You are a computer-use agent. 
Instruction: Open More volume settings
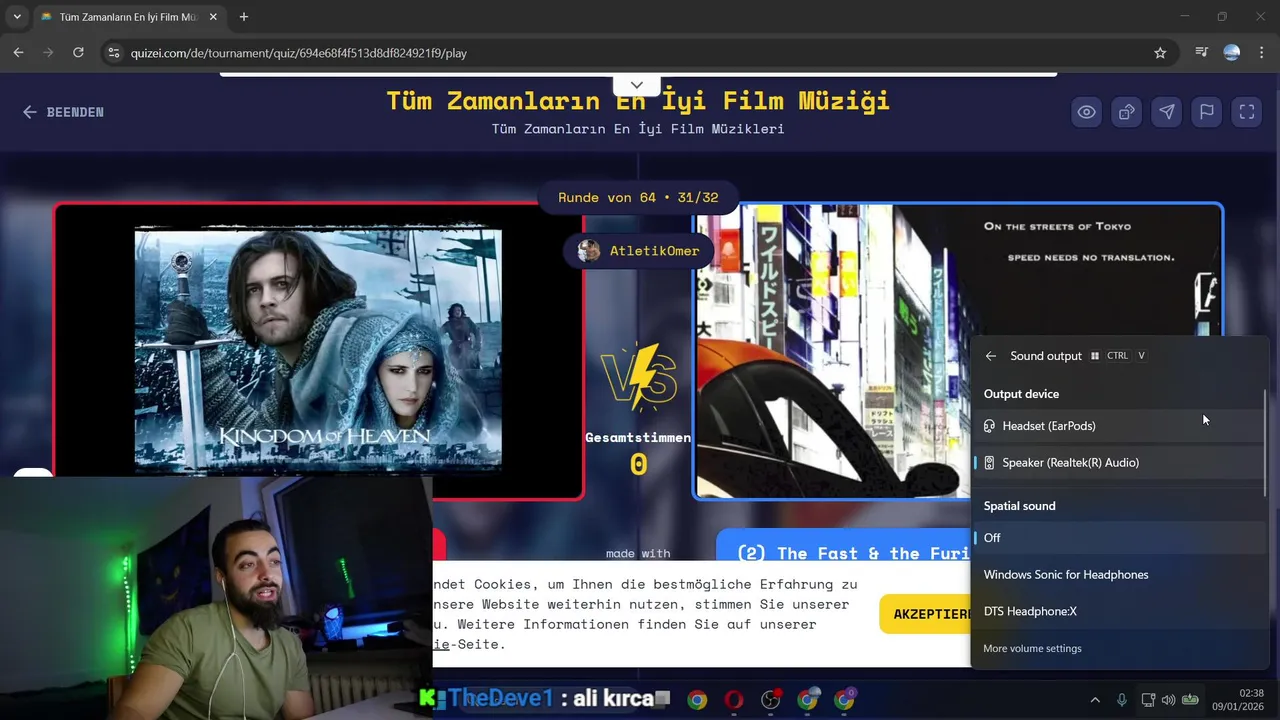pos(1032,649)
